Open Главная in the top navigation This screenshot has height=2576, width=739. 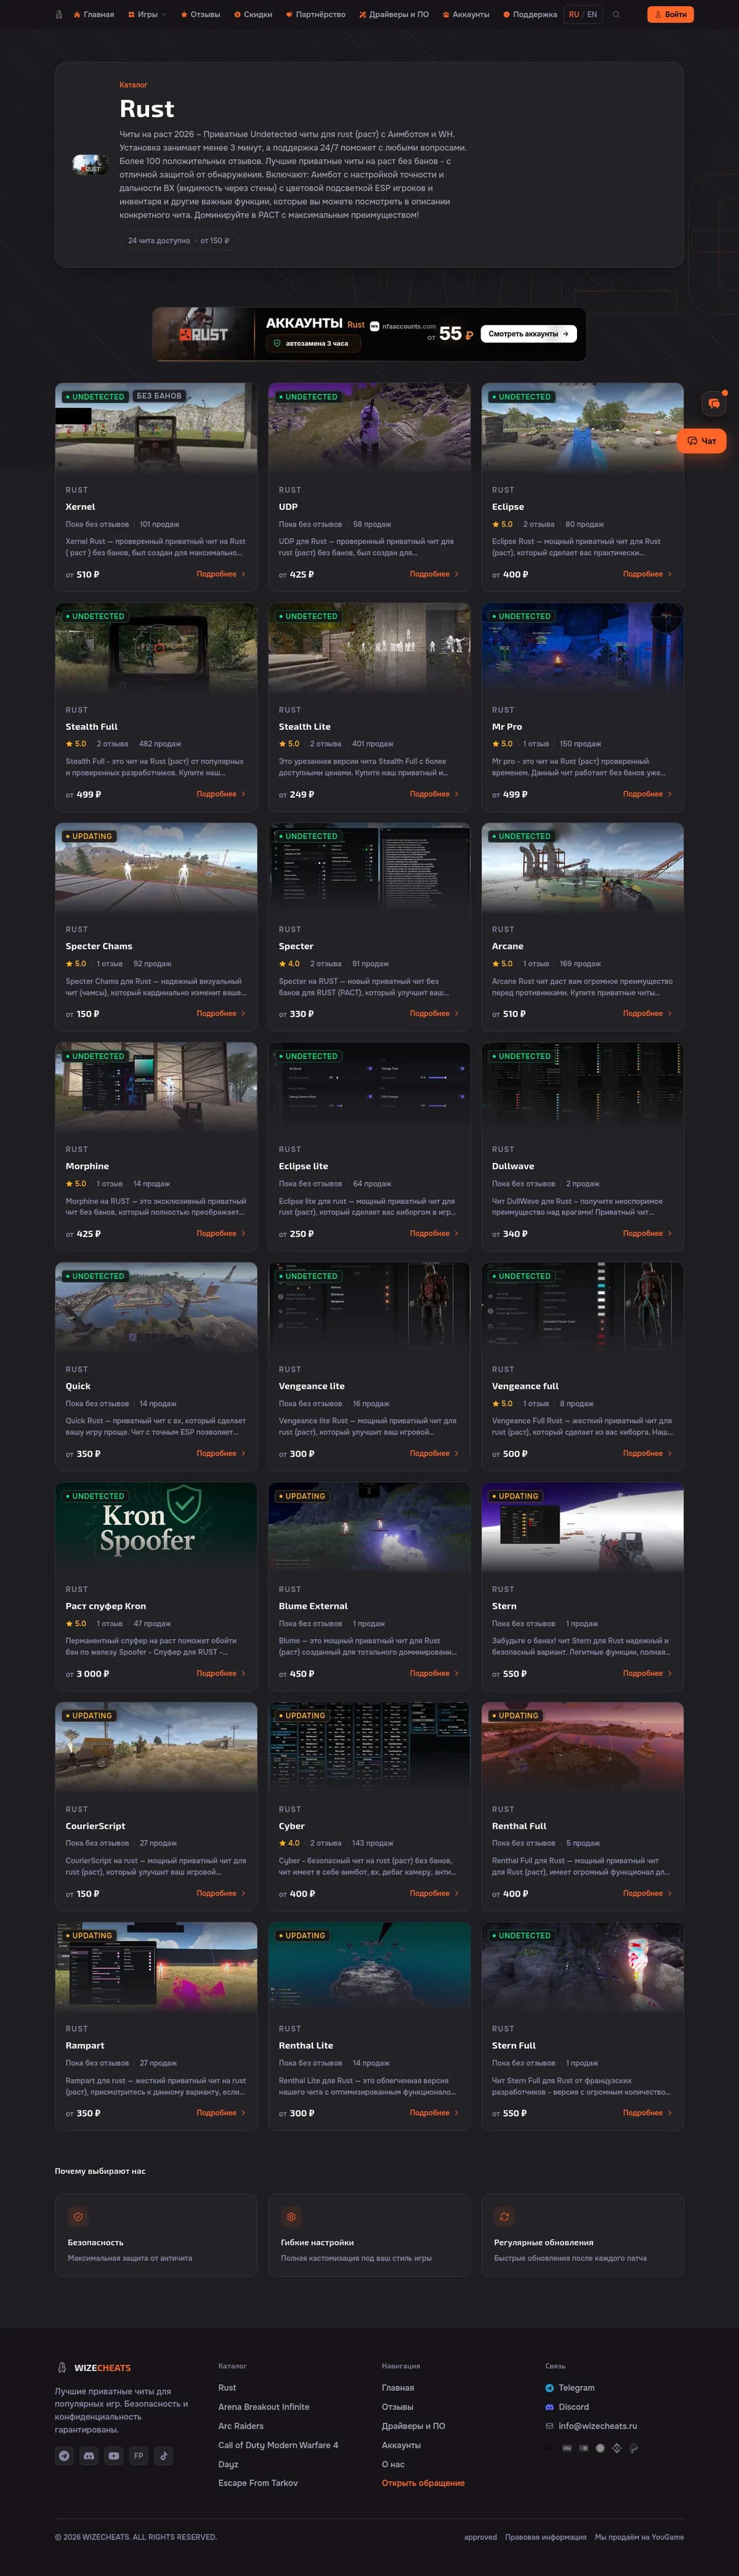pos(94,15)
